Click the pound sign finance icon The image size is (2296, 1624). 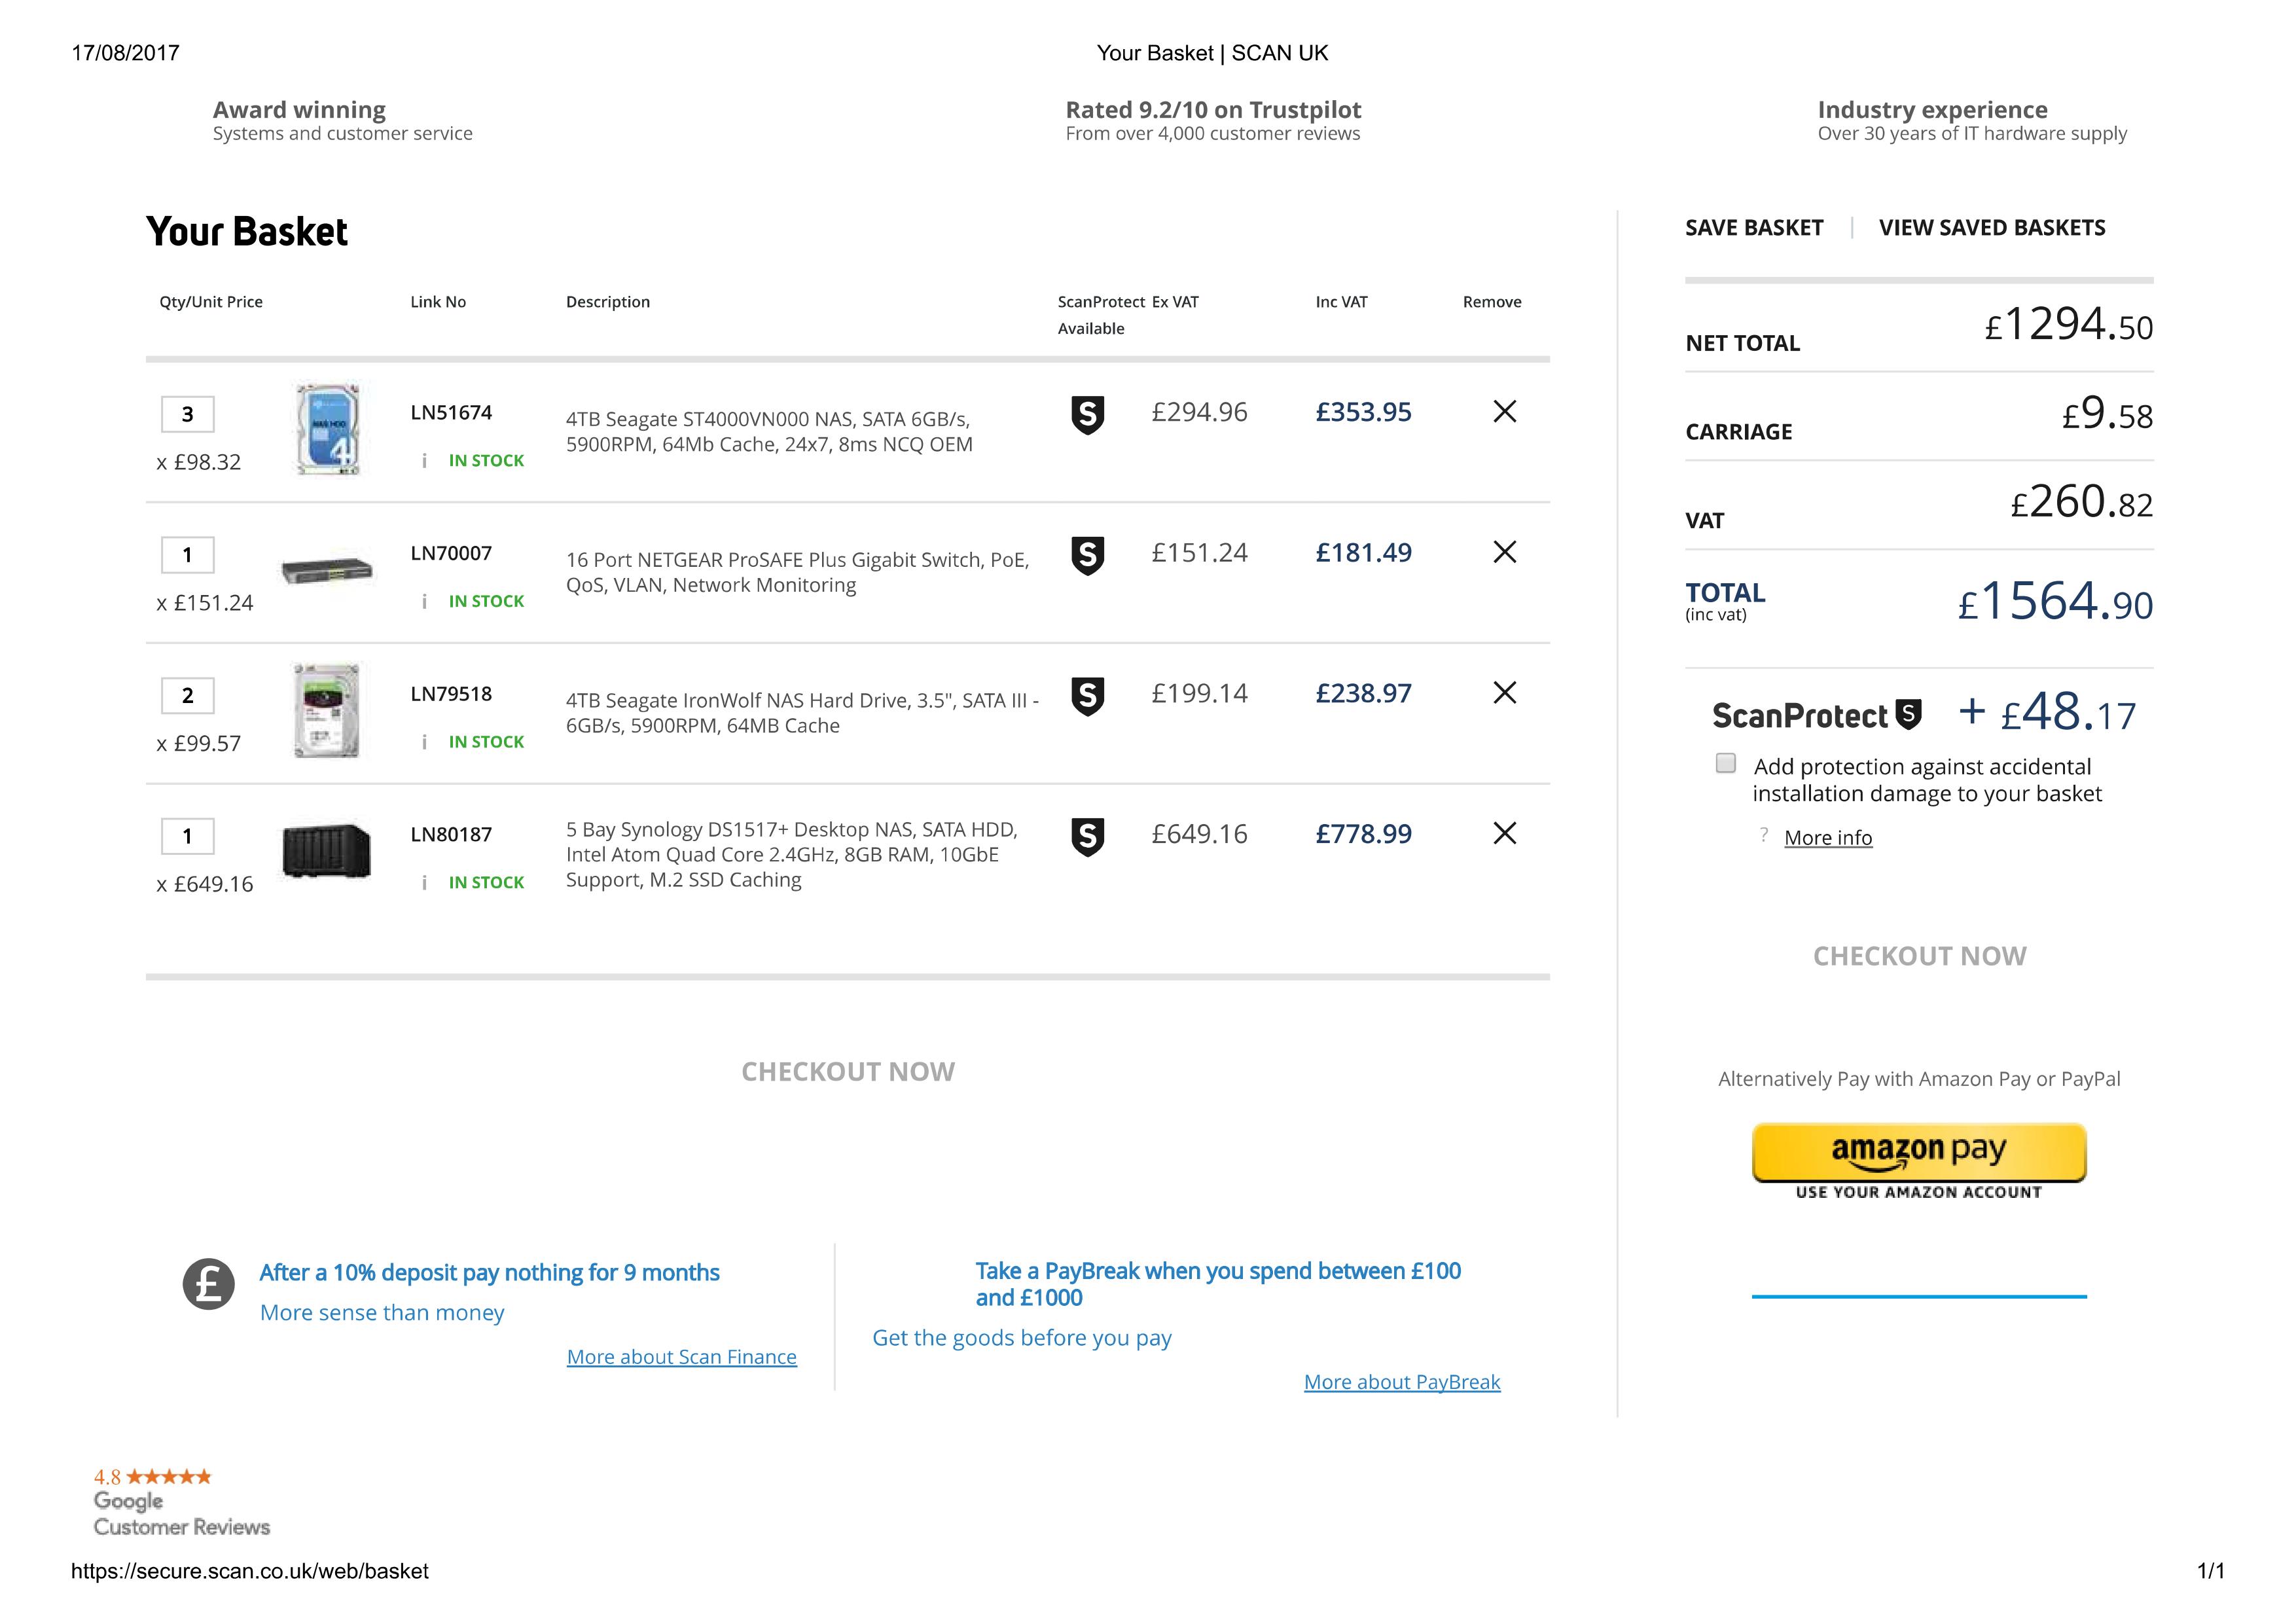tap(208, 1284)
